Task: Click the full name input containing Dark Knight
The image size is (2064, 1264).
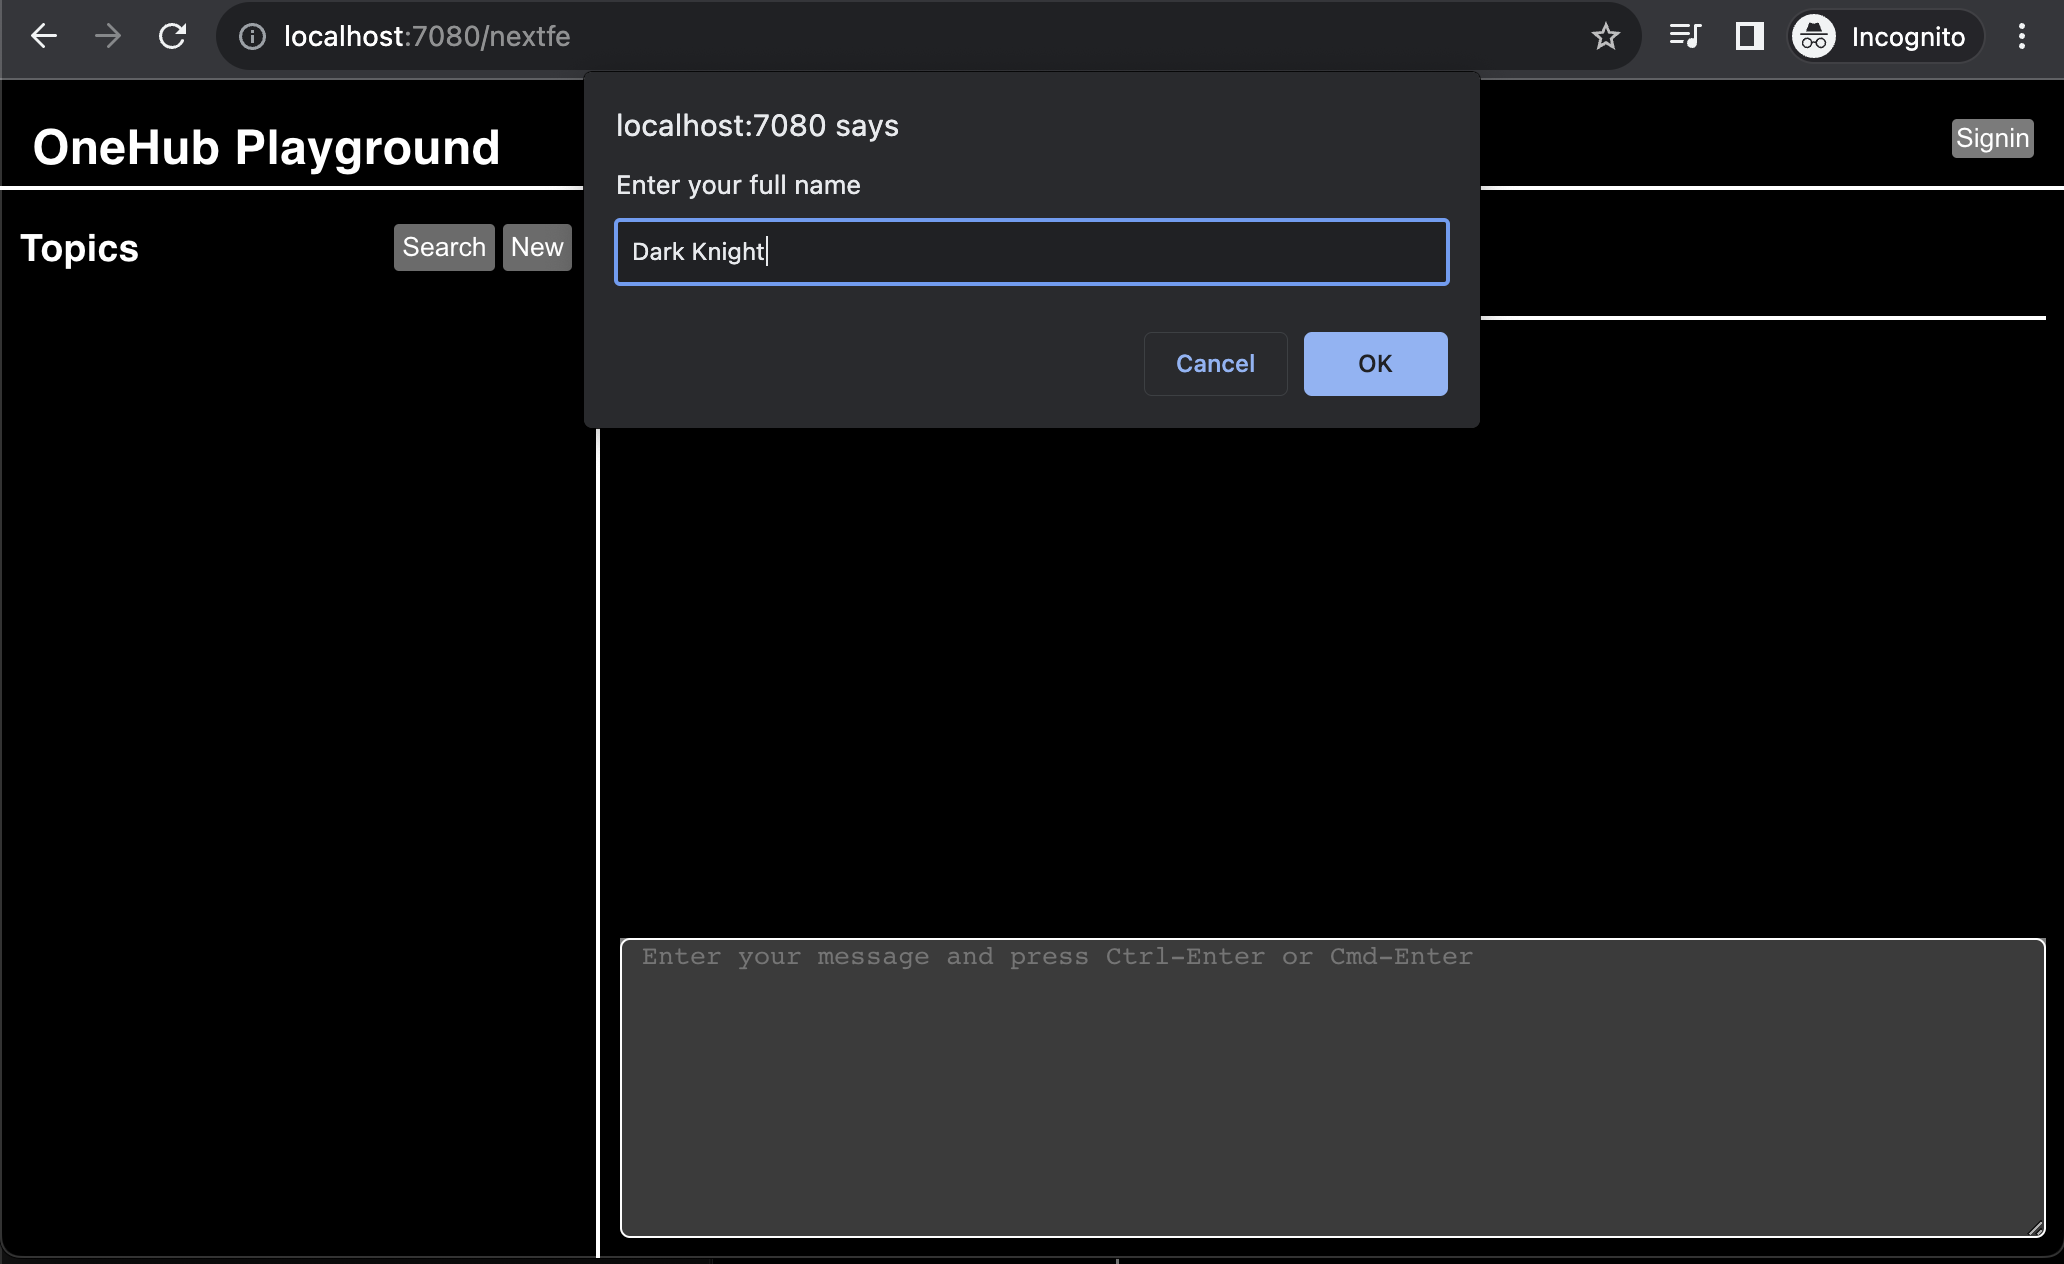Action: click(x=1031, y=252)
